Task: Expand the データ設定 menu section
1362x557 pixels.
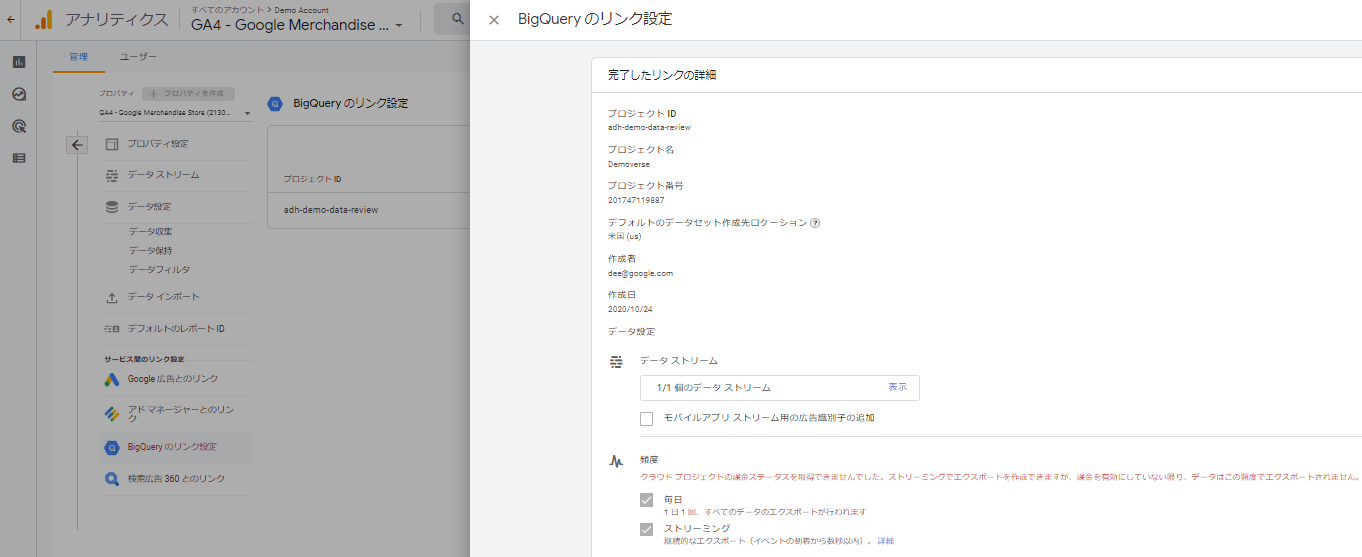Action: [x=149, y=207]
